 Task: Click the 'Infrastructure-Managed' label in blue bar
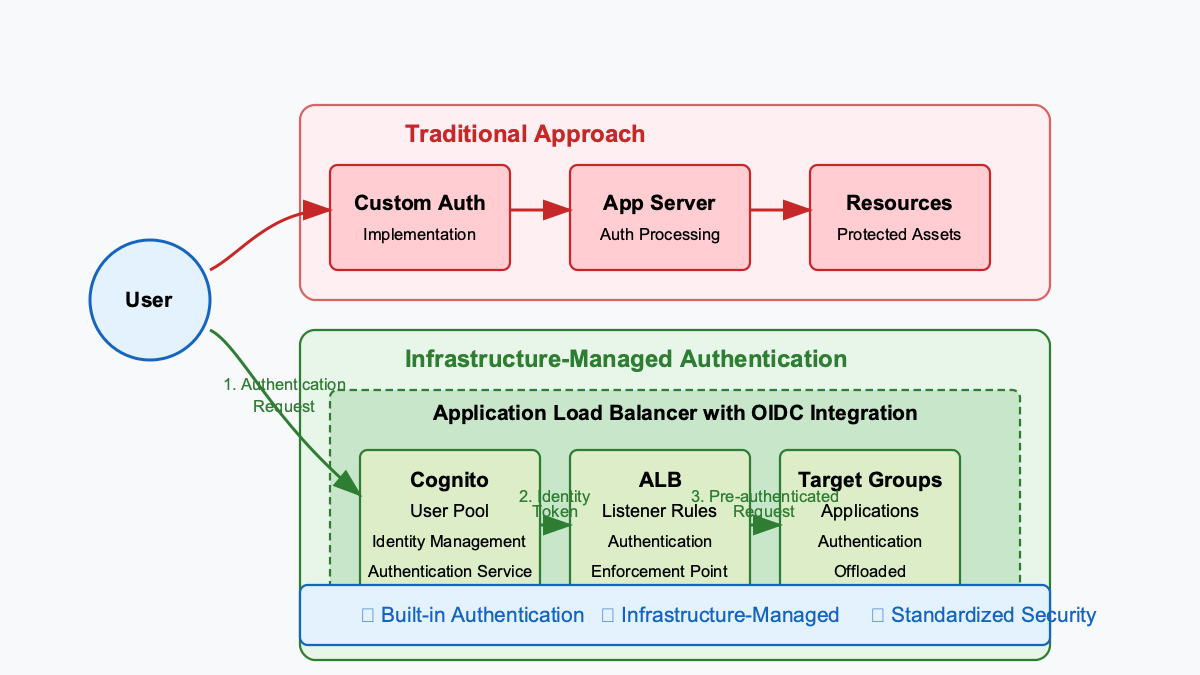click(730, 615)
